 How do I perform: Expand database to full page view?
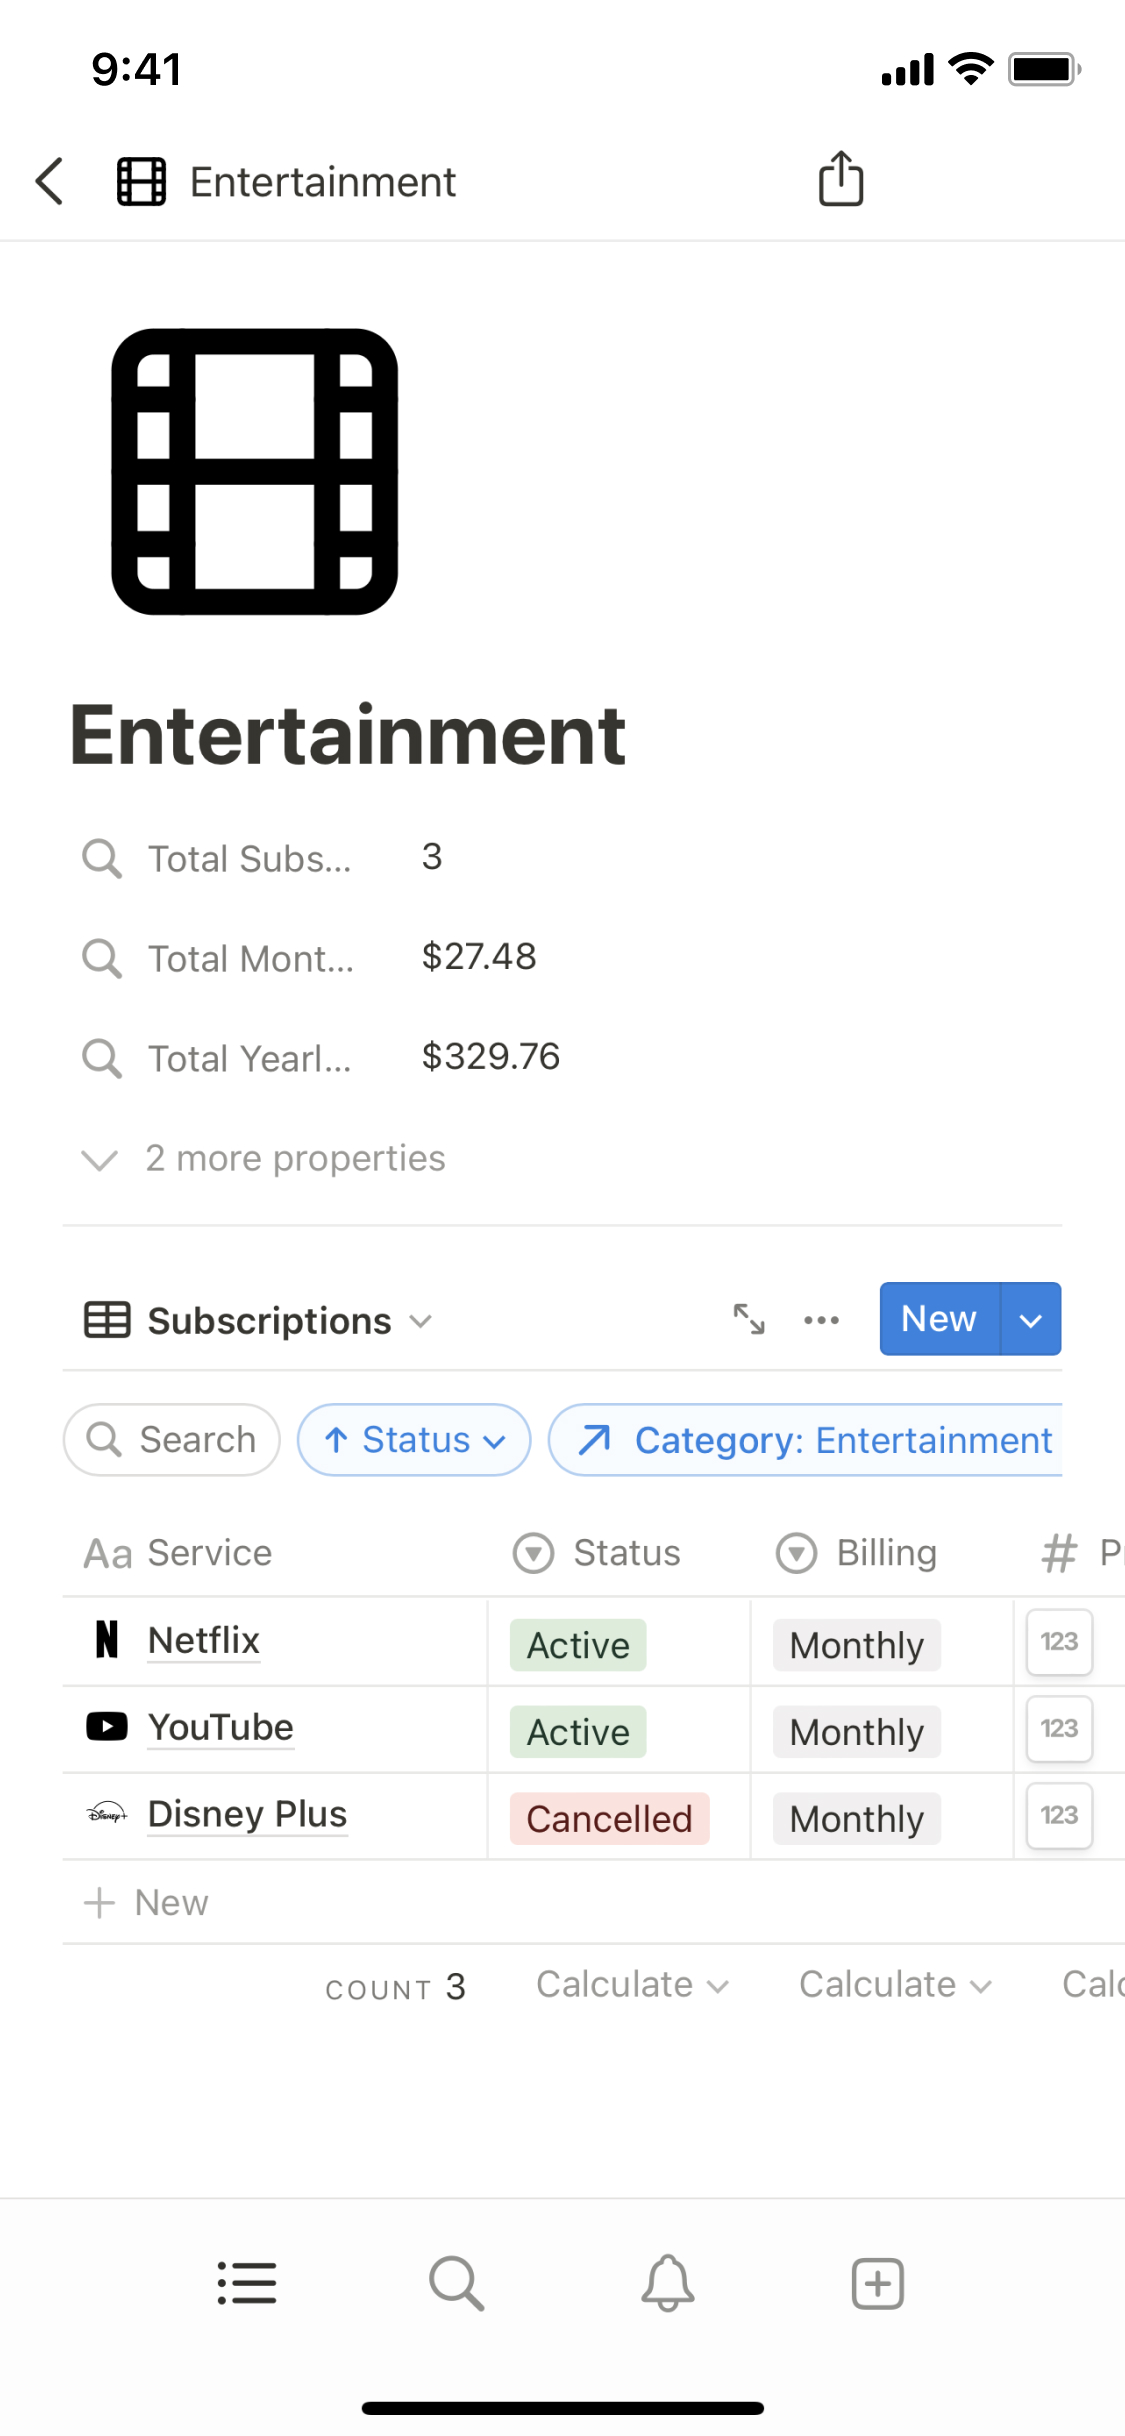click(749, 1319)
